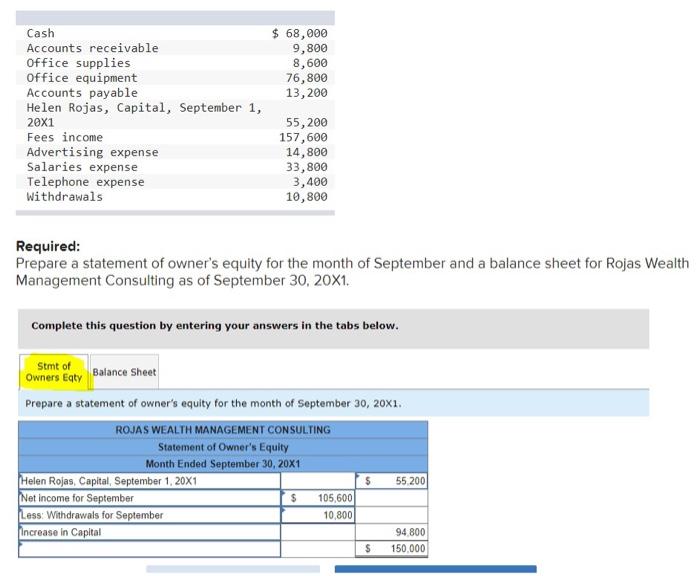
Task: Click the Salaries expense row
Action: (x=175, y=167)
